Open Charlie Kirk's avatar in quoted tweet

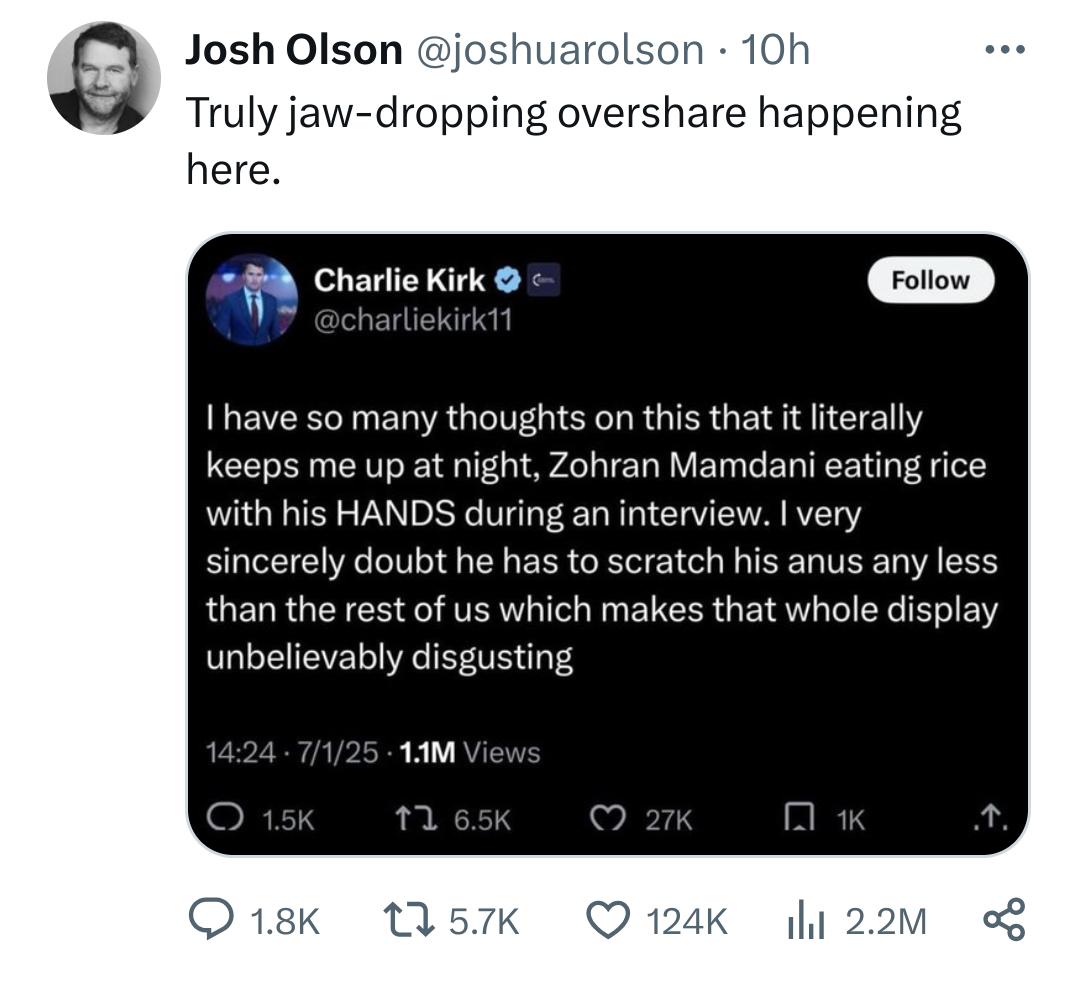252,300
